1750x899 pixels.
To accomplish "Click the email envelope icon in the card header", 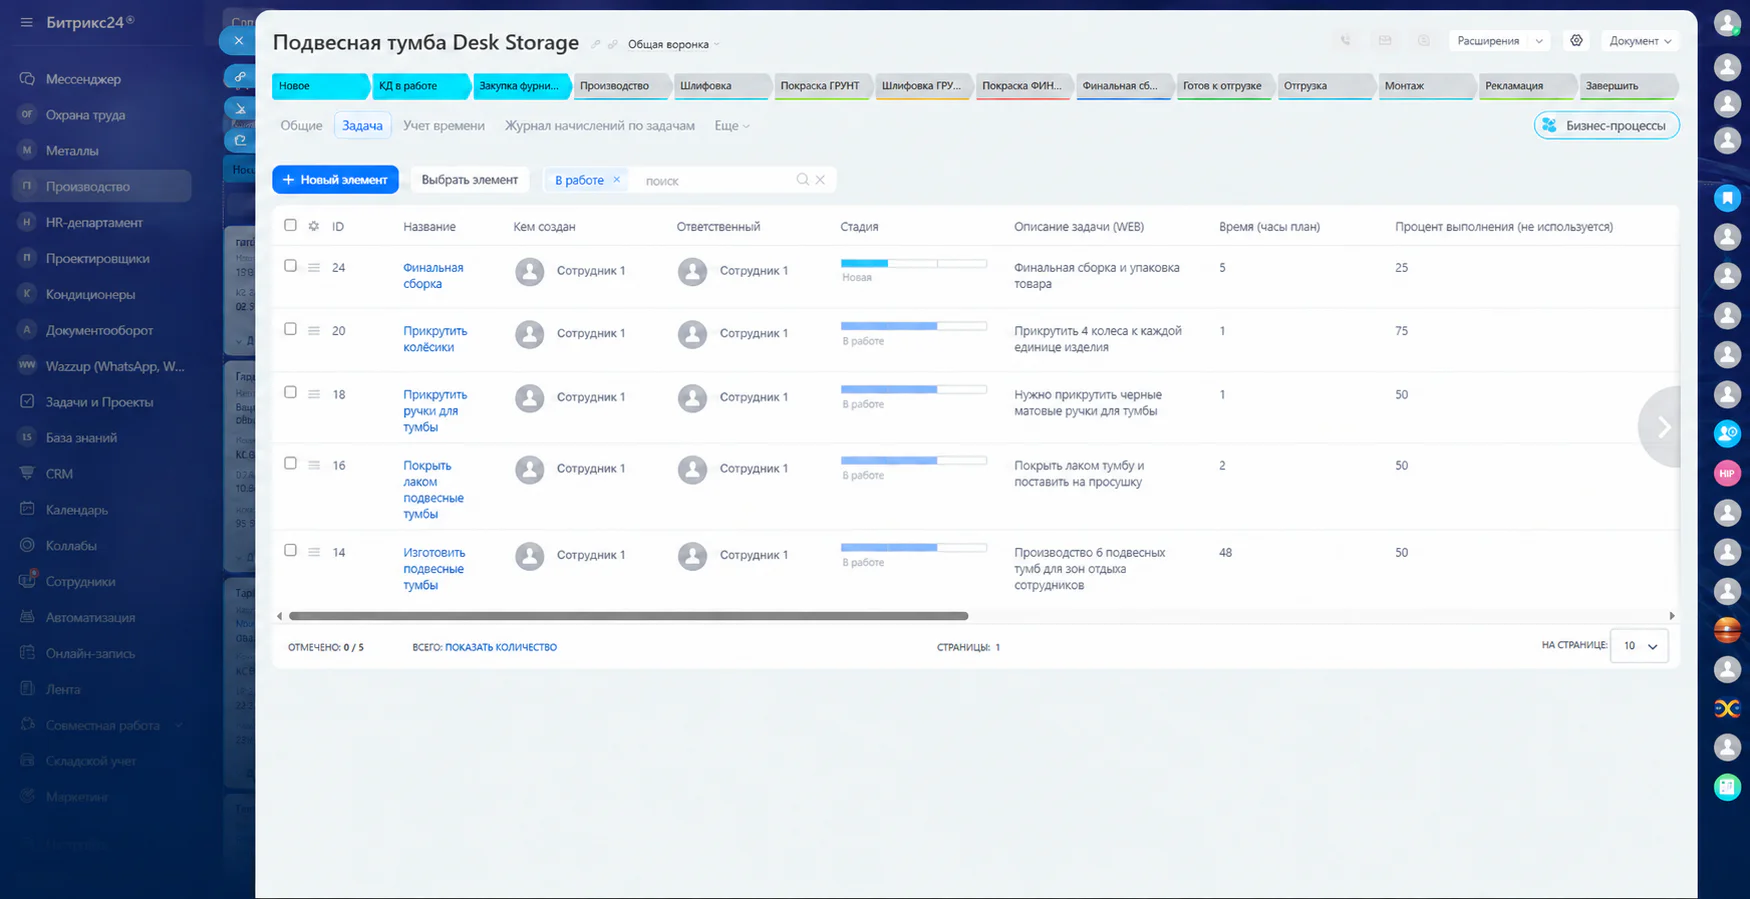I will [x=1385, y=41].
